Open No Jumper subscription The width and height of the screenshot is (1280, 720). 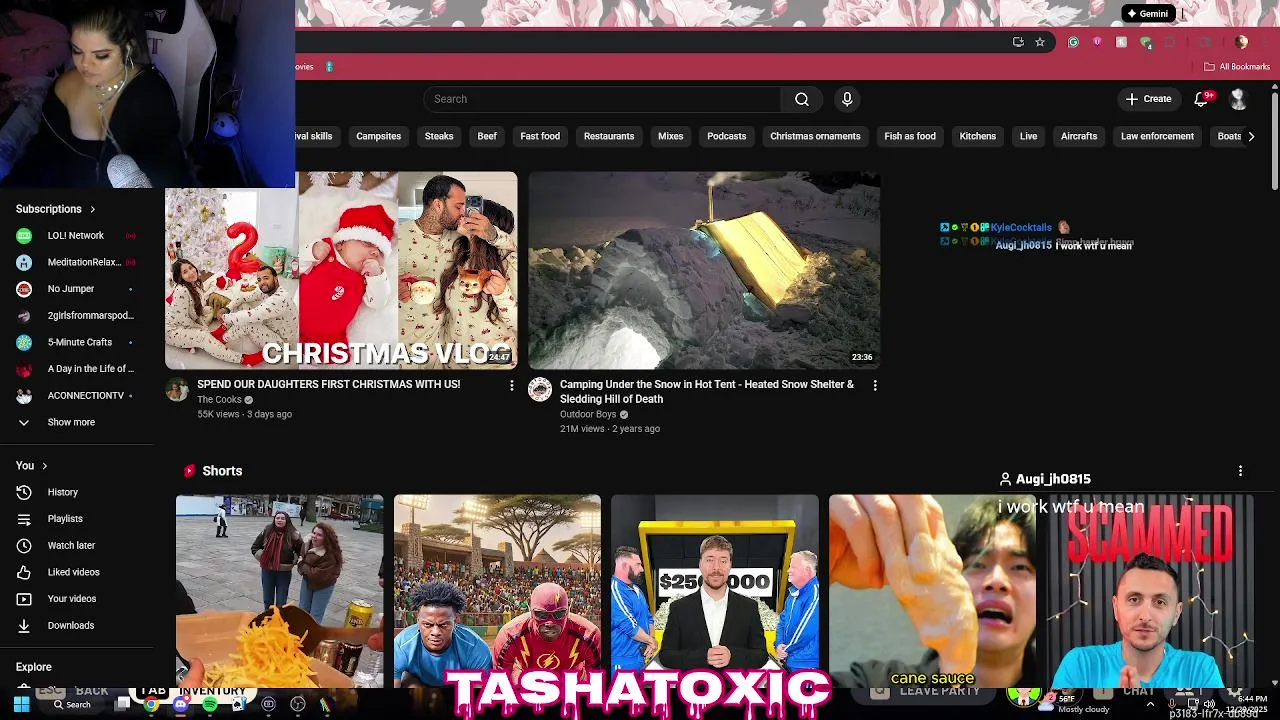point(76,289)
